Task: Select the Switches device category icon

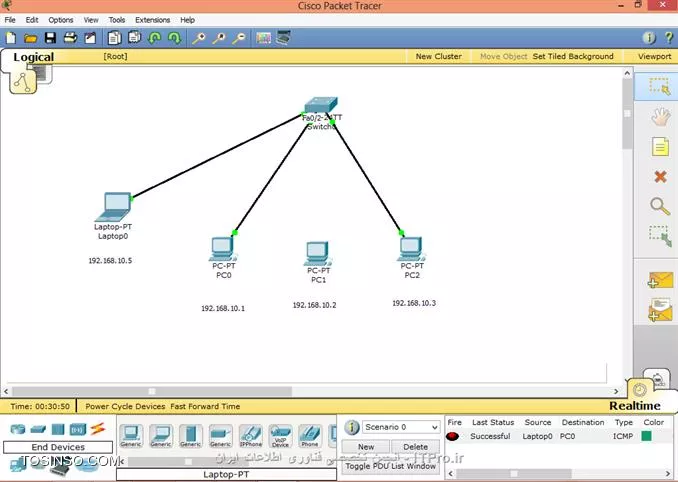Action: (x=38, y=429)
